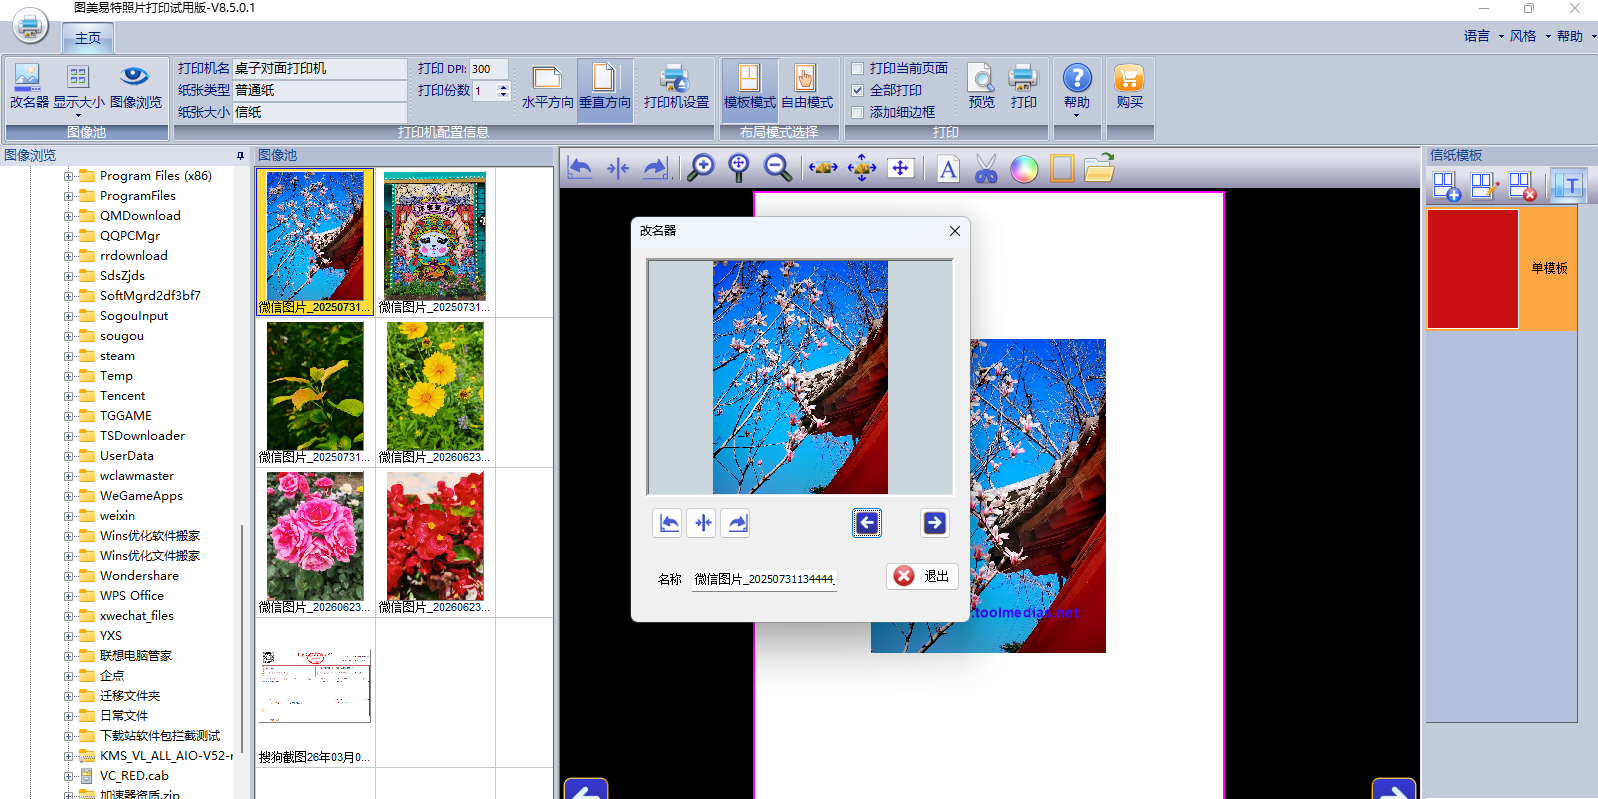Expand the steam folder node
This screenshot has height=799, width=1598.
tap(68, 356)
